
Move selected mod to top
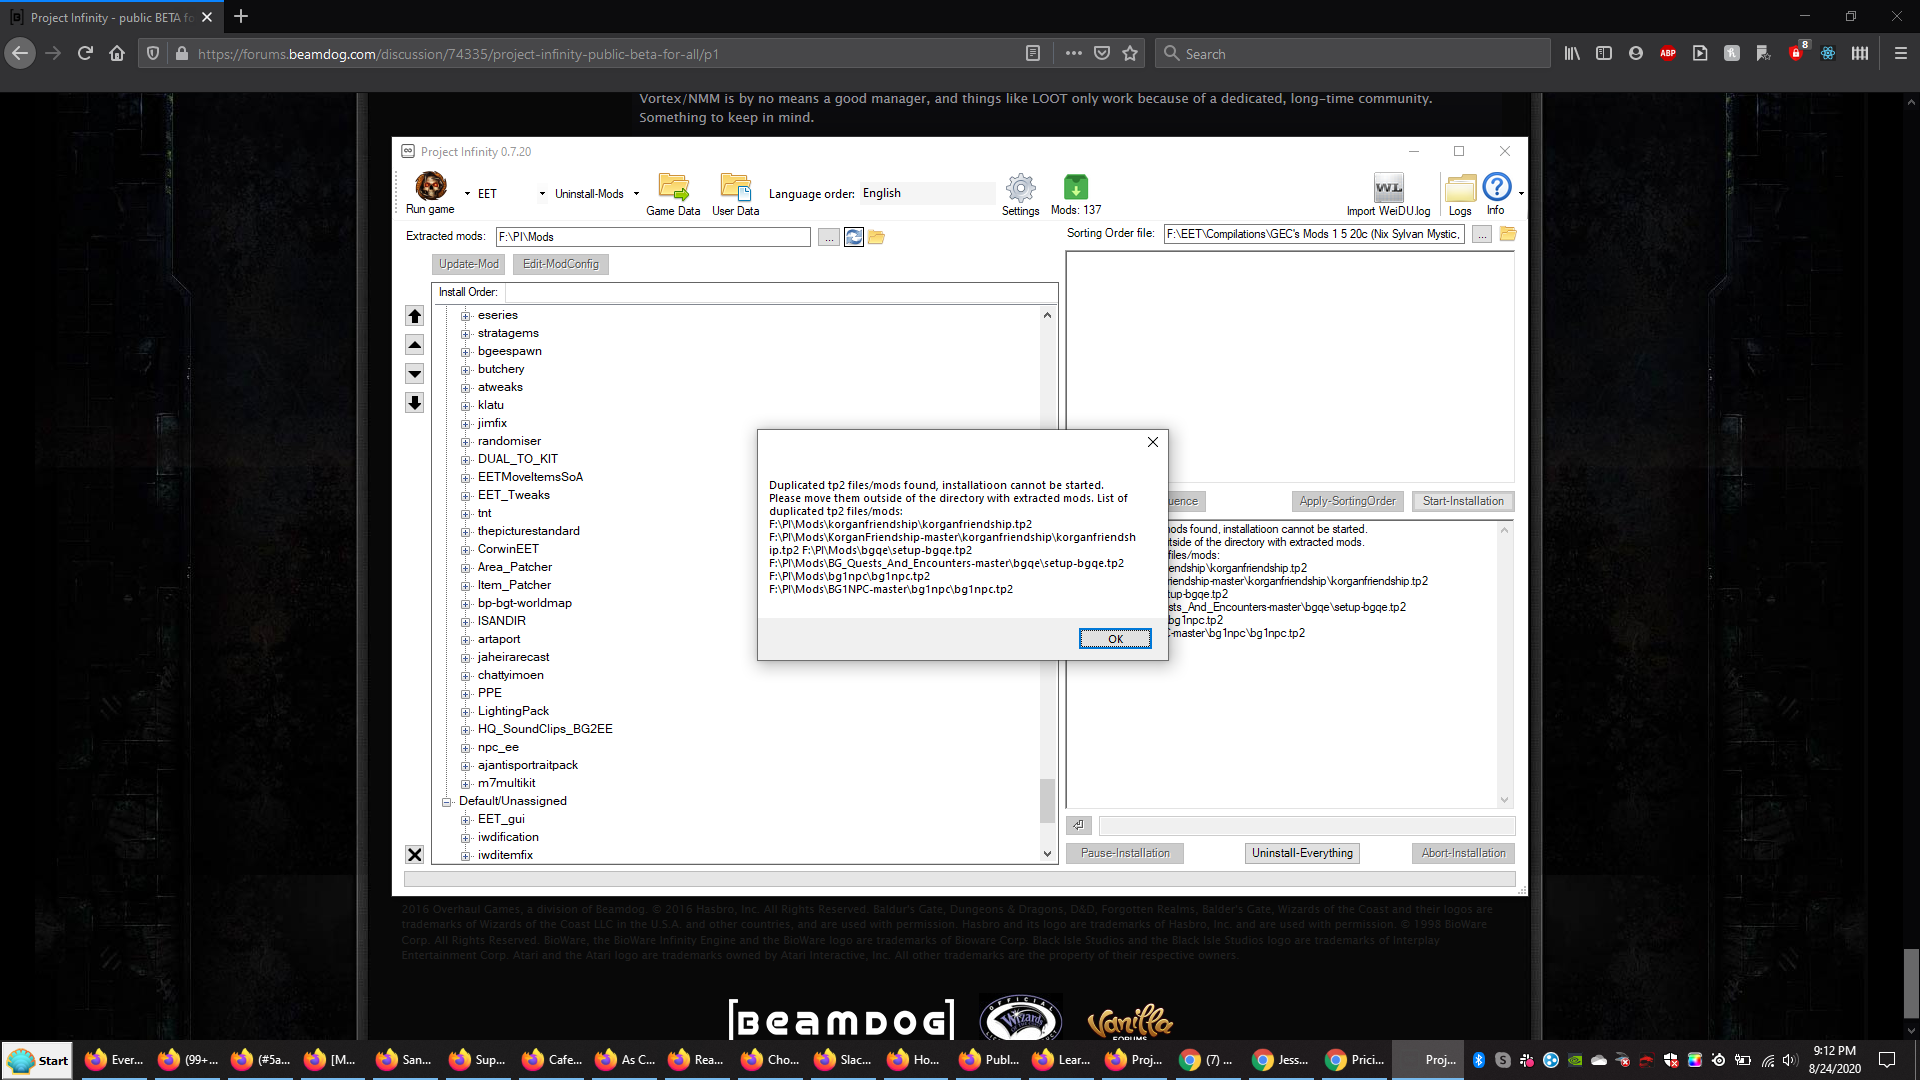(x=415, y=316)
